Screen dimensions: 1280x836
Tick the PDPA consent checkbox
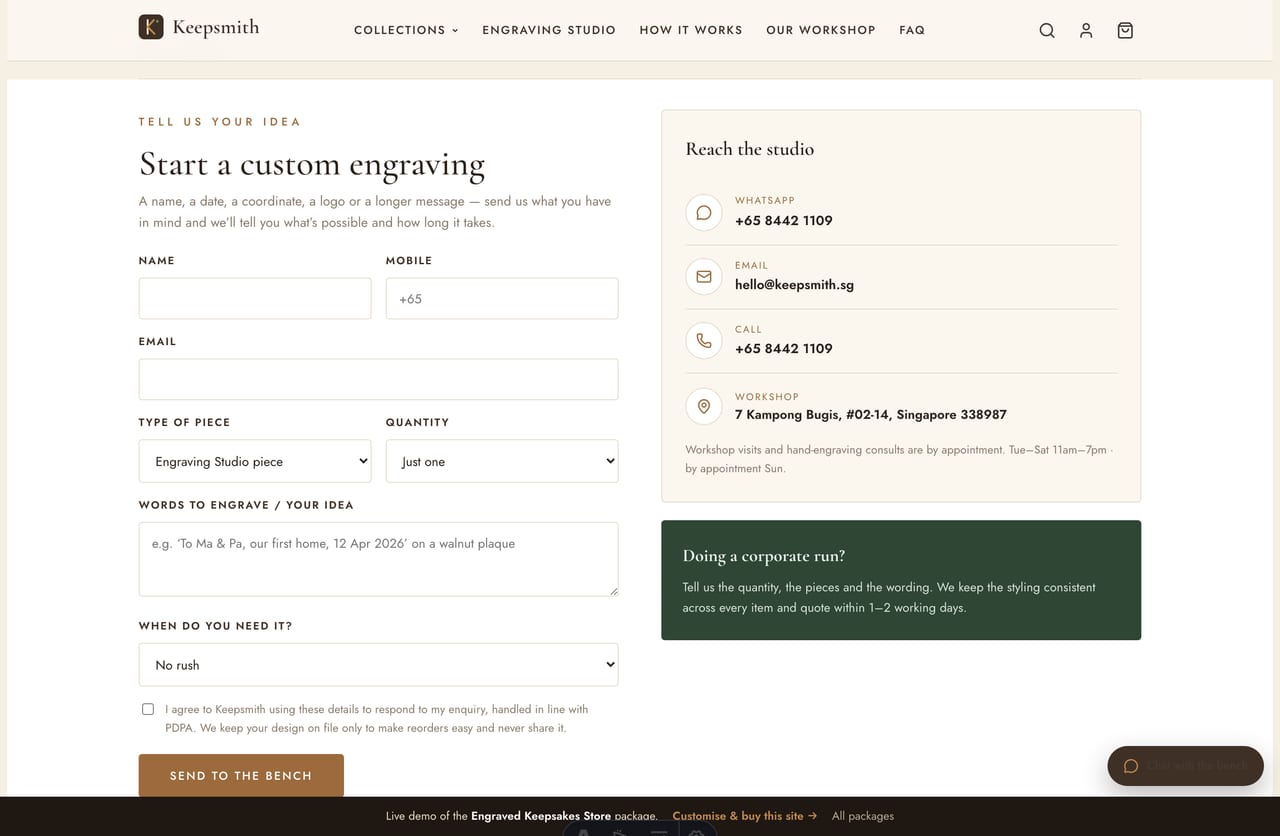tap(148, 709)
